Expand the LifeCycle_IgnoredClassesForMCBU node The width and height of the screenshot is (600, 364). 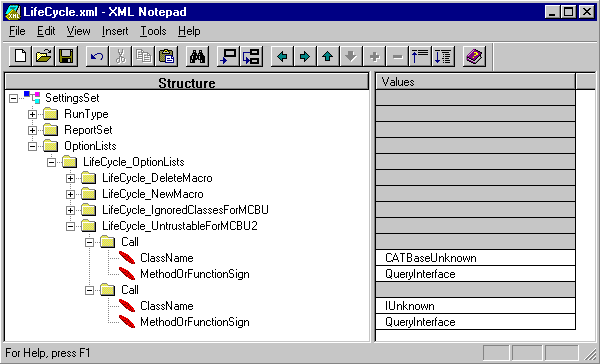click(x=70, y=210)
